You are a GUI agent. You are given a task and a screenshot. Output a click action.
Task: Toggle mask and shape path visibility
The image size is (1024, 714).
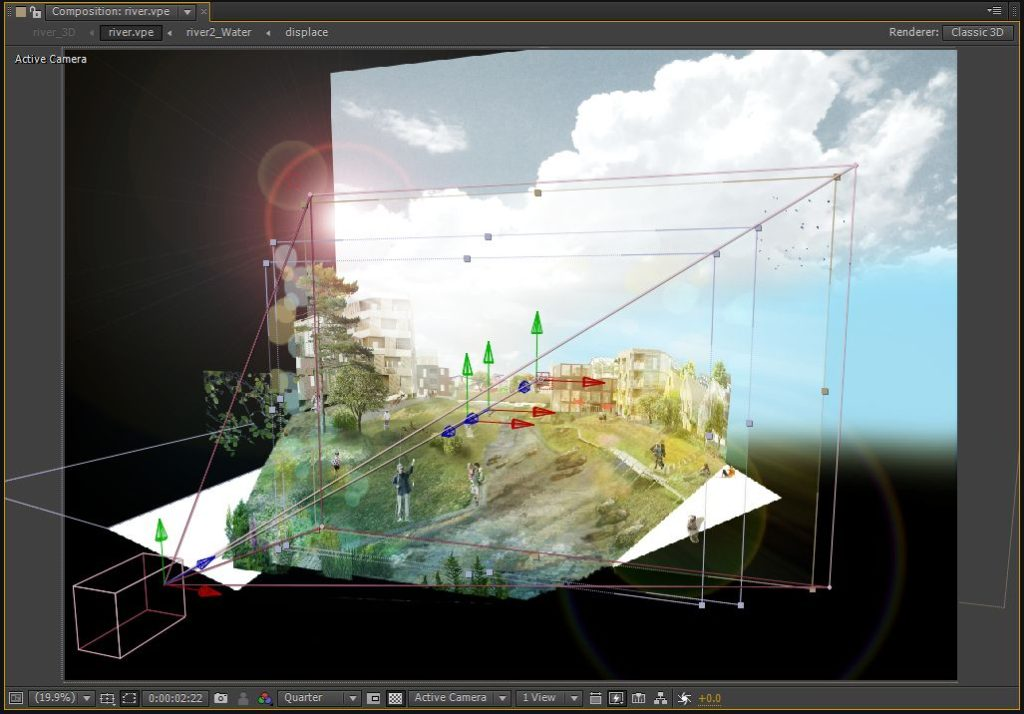point(129,698)
